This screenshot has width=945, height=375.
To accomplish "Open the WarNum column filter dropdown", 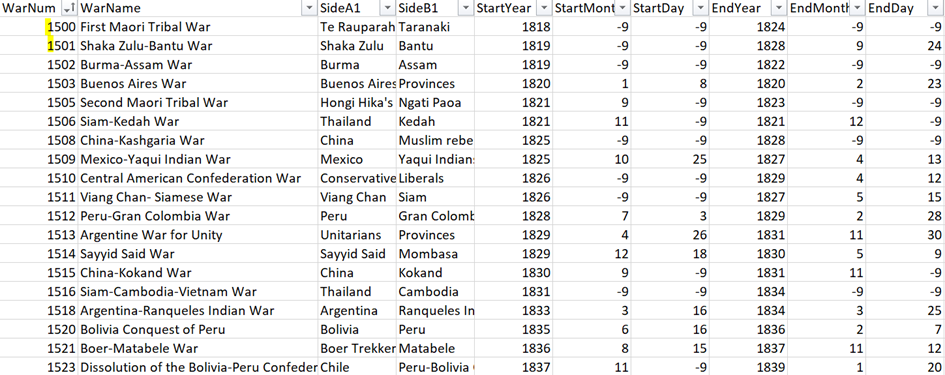I will pos(68,8).
